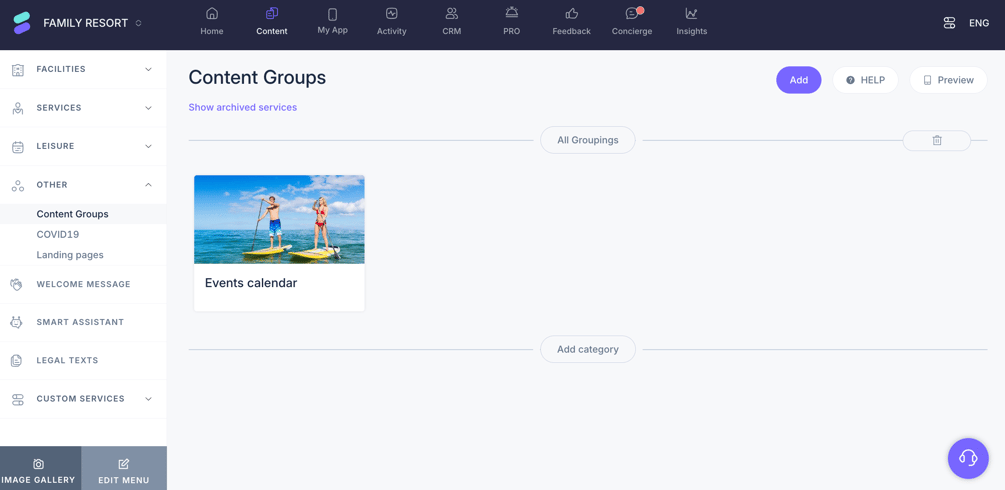Open the Home icon in top navigation
The width and height of the screenshot is (1005, 490).
click(212, 13)
